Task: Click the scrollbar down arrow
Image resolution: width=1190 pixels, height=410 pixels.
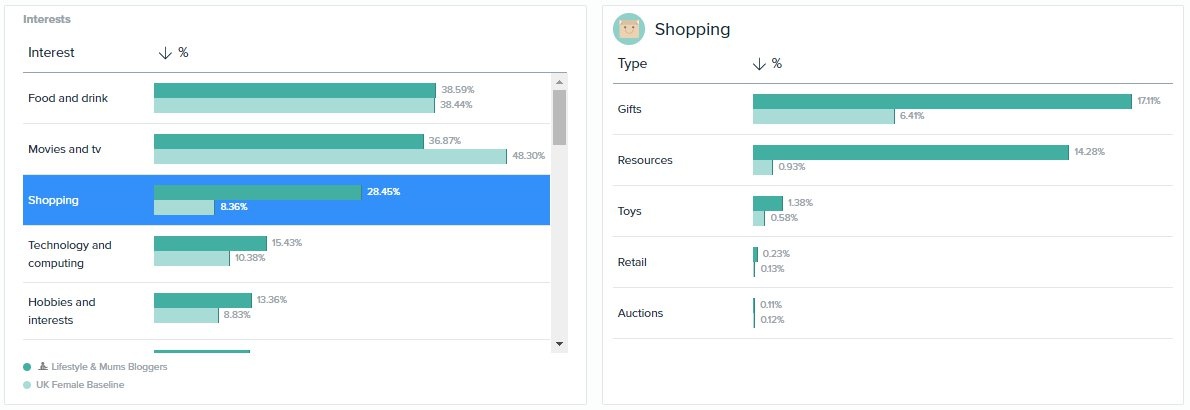Action: pos(559,344)
